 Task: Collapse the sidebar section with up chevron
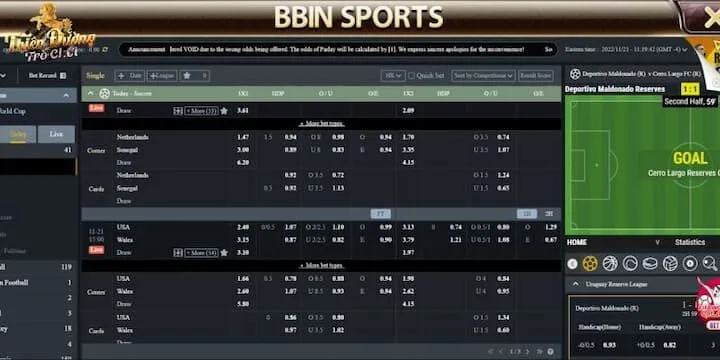click(x=66, y=96)
